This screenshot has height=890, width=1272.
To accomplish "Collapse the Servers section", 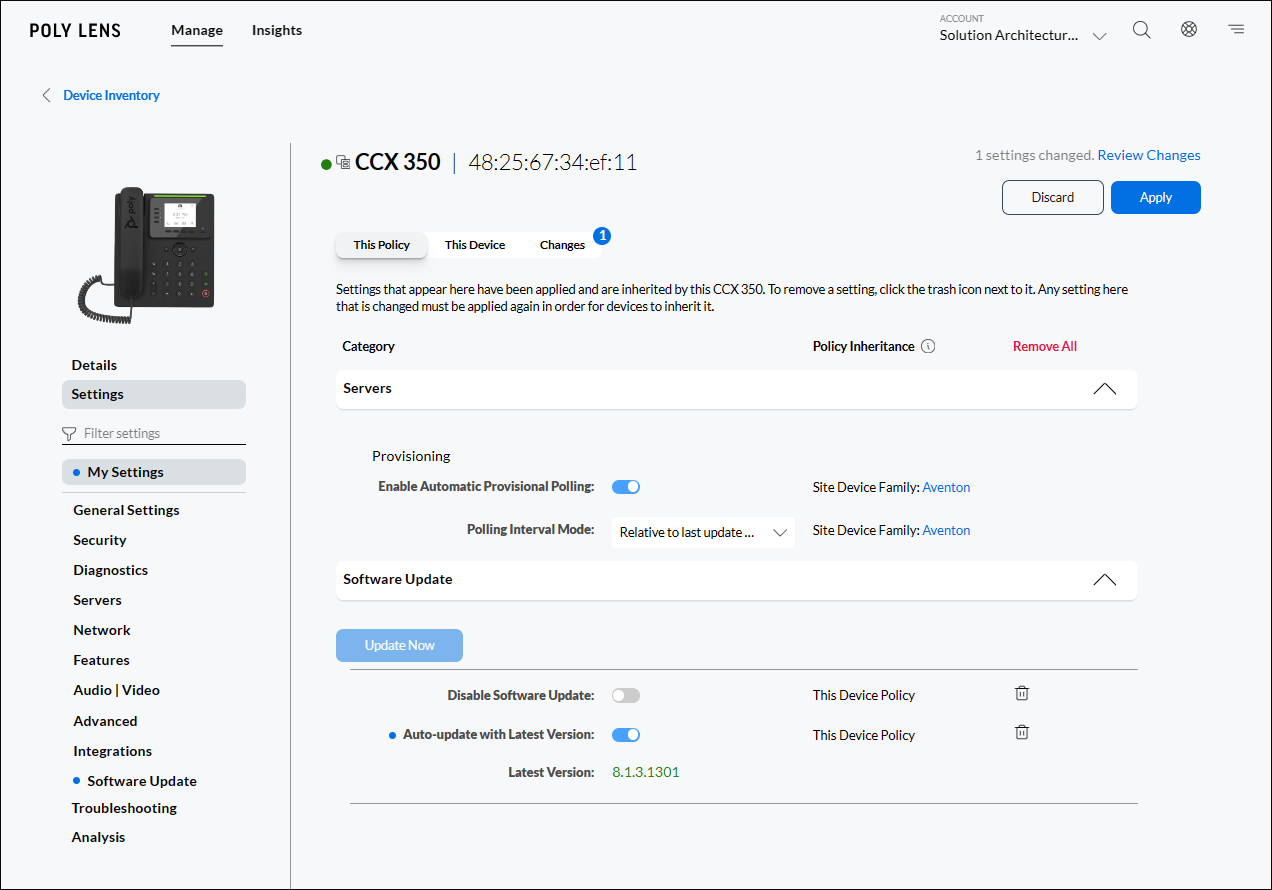I will point(1104,389).
